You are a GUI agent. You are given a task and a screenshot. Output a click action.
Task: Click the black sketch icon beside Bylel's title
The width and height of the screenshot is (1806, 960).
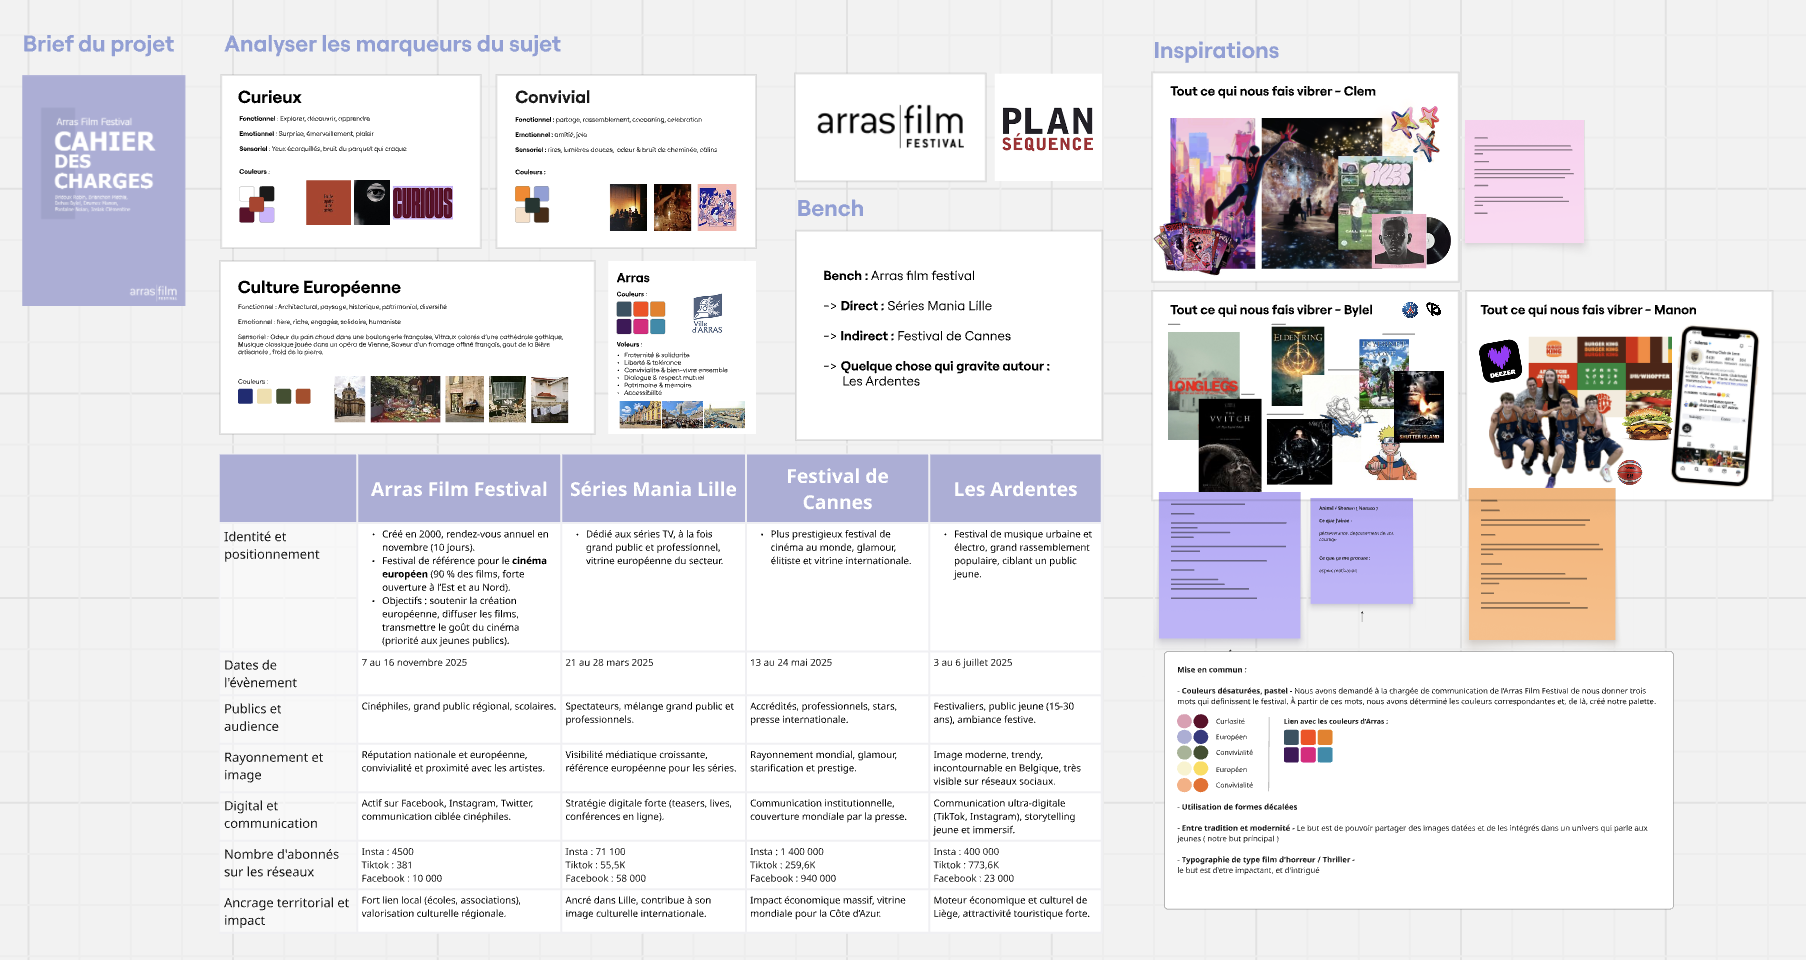(x=1434, y=310)
